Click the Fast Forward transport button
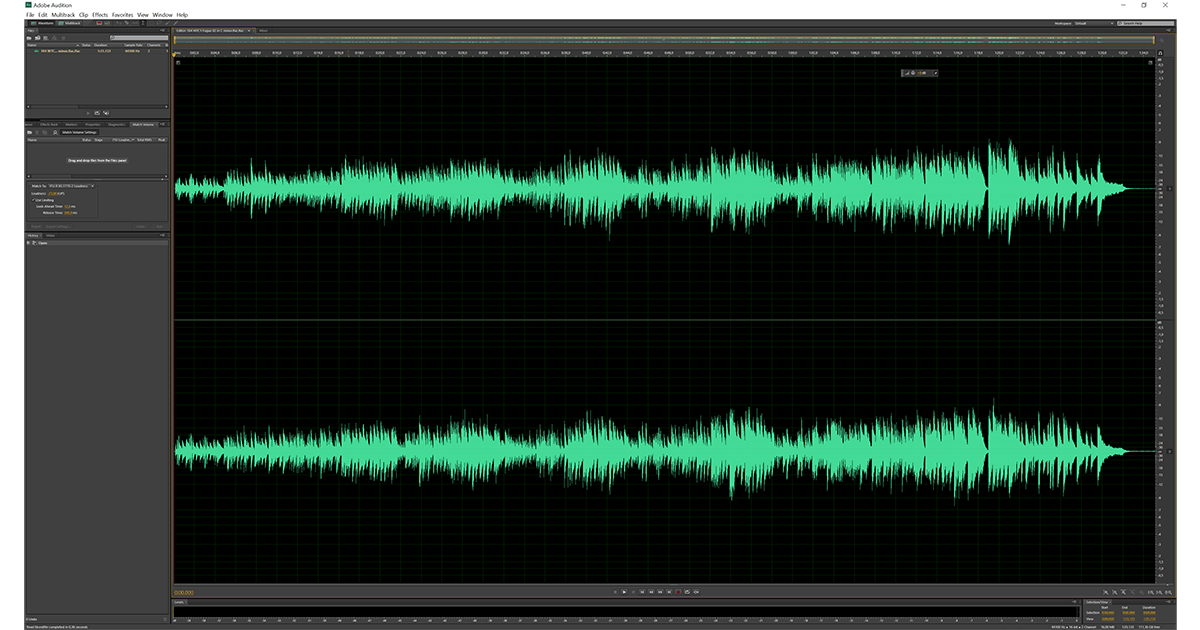 (x=660, y=592)
